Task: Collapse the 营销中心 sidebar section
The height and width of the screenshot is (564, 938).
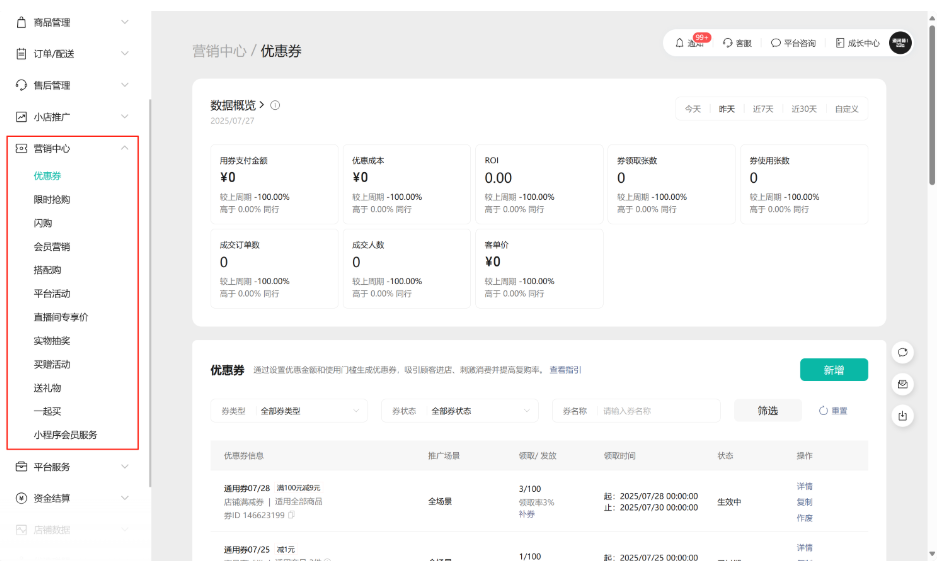Action: [124, 148]
